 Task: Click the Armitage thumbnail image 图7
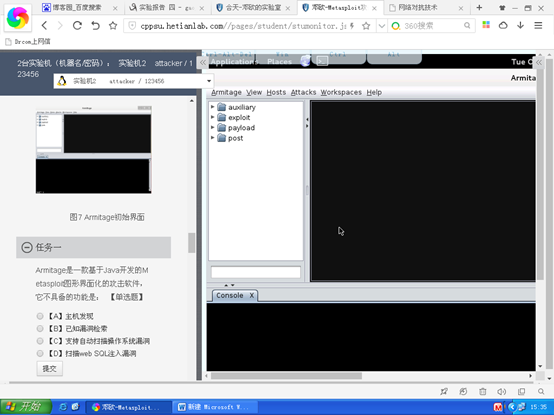pos(94,149)
